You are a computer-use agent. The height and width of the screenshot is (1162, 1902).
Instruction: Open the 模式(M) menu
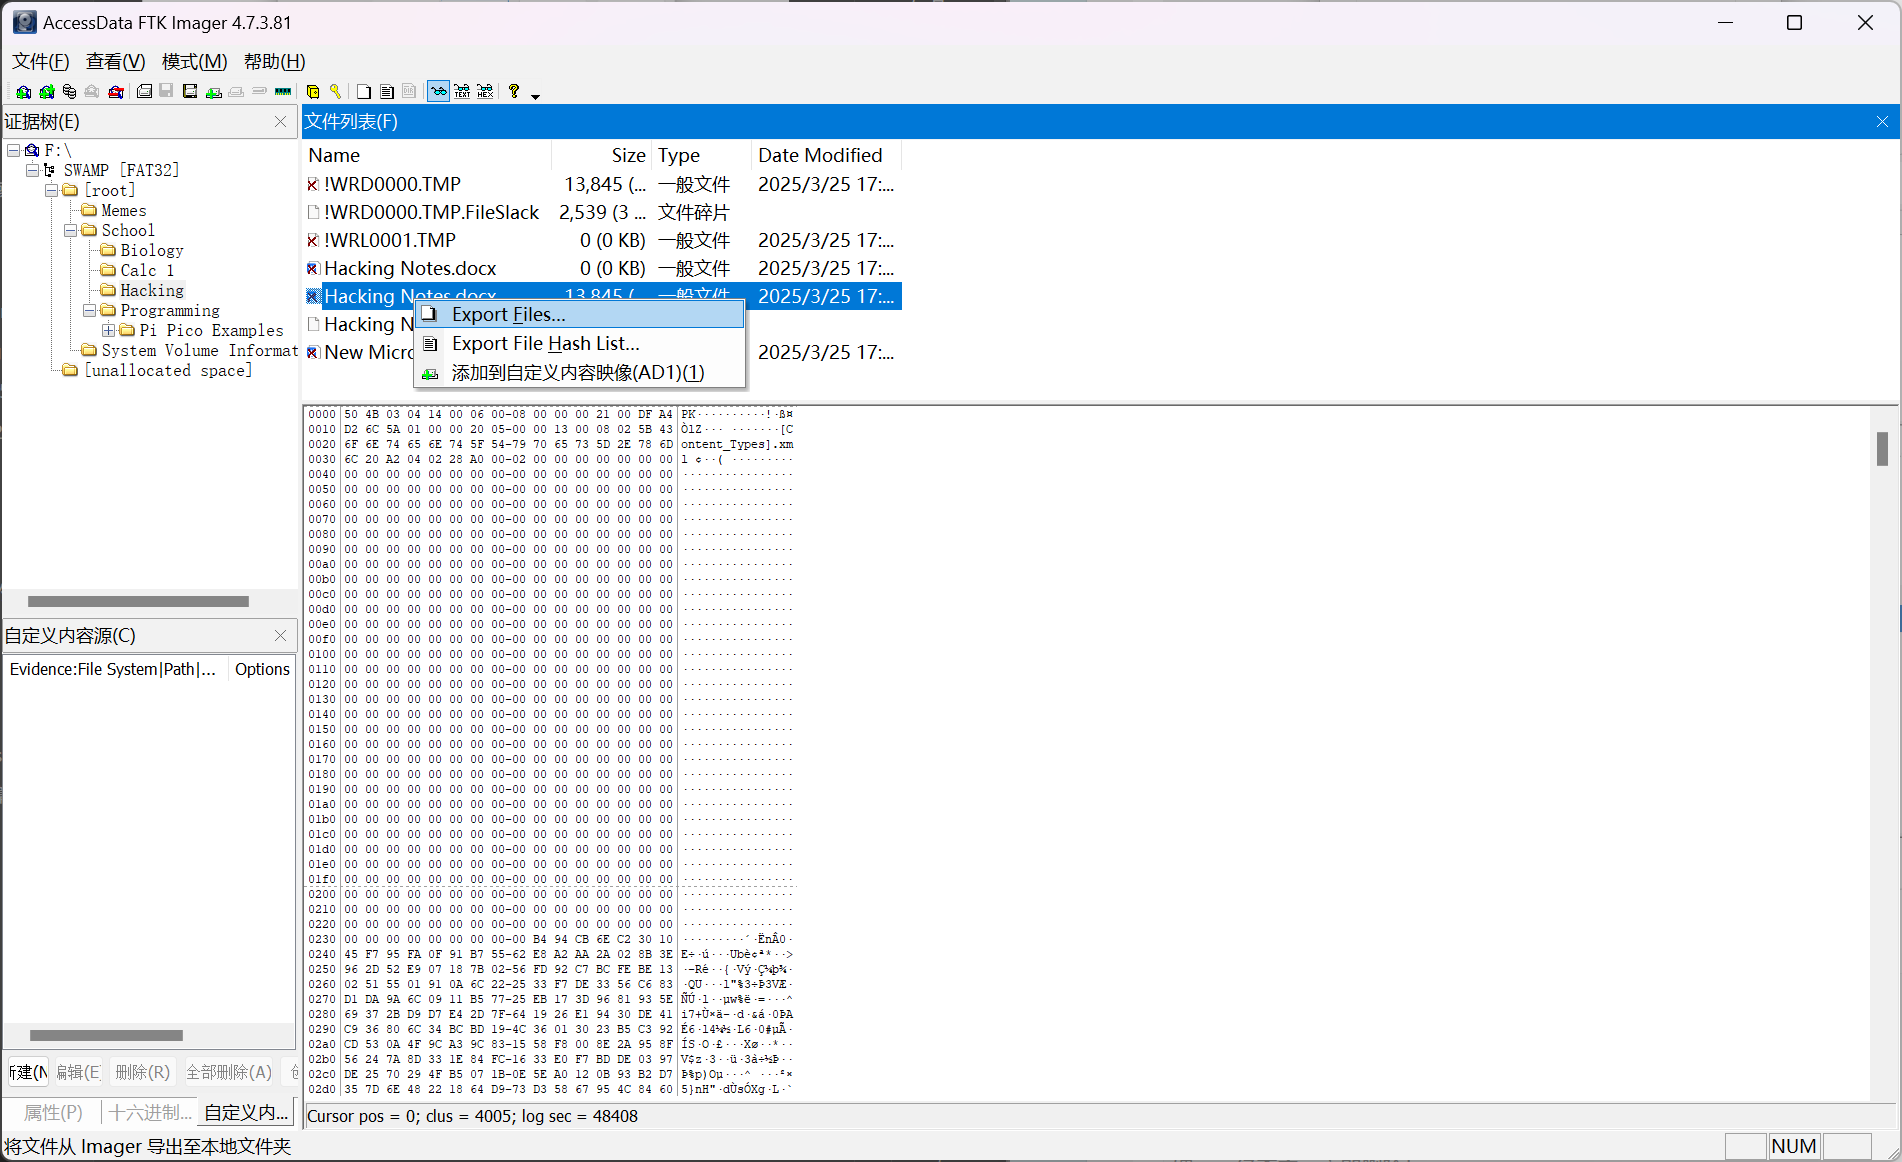[195, 61]
